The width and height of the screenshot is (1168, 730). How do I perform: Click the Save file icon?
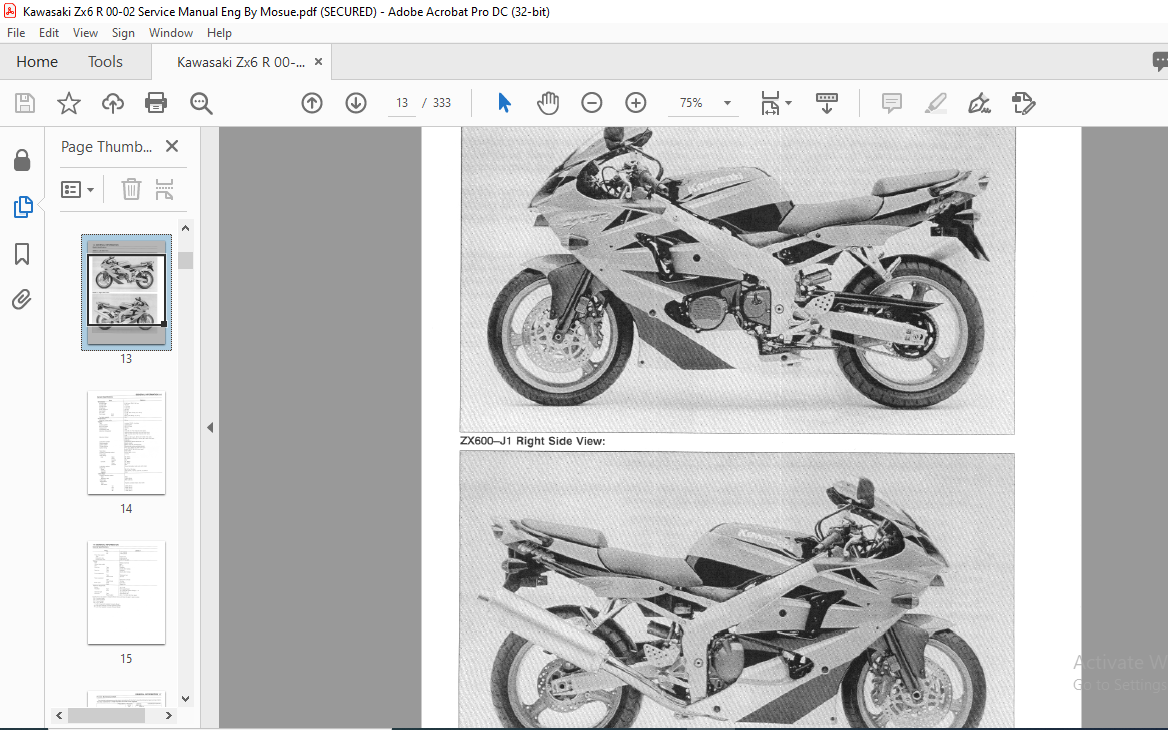pyautogui.click(x=25, y=103)
